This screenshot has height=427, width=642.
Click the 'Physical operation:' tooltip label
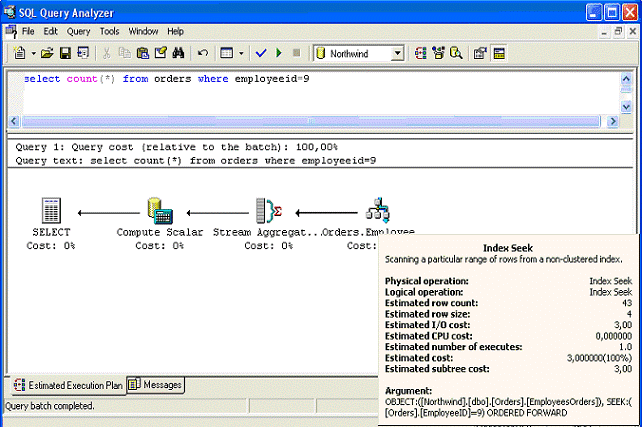point(427,281)
